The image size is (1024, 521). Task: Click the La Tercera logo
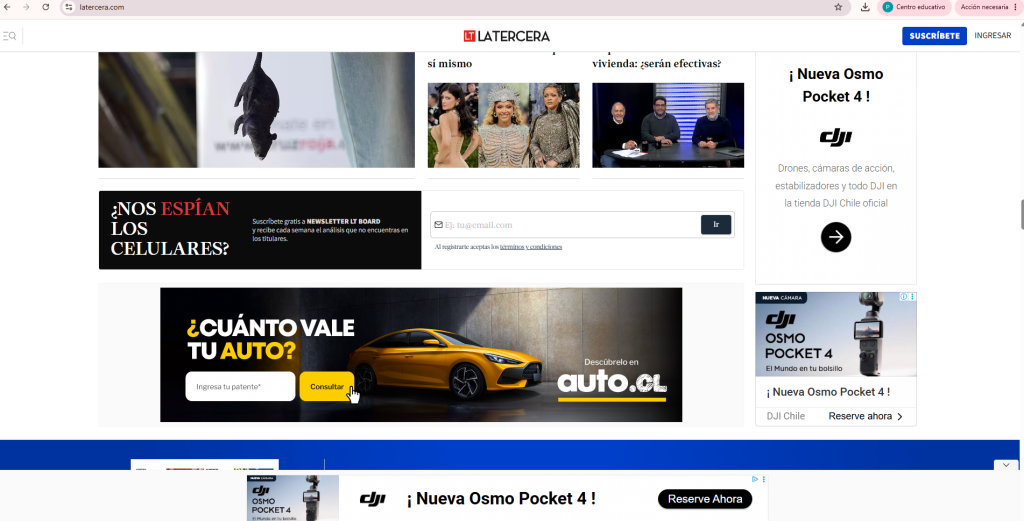pos(507,36)
